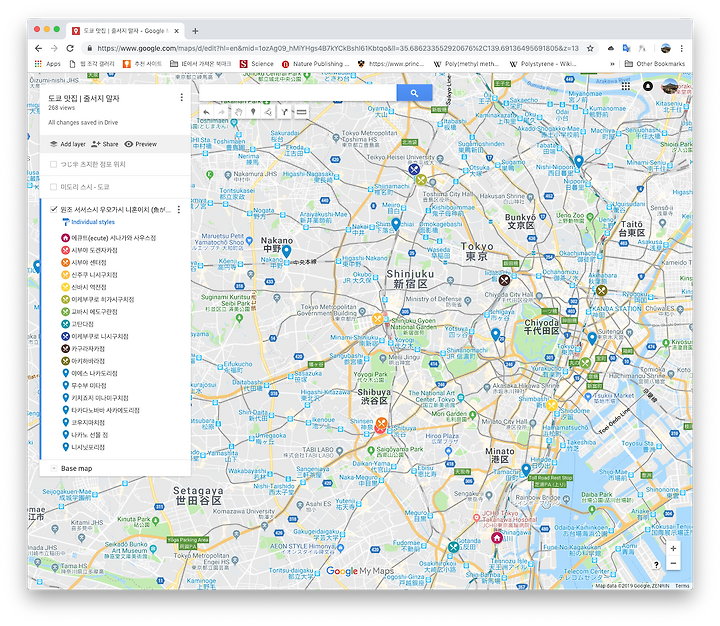Click the Share button
The image size is (720, 626).
coord(105,144)
